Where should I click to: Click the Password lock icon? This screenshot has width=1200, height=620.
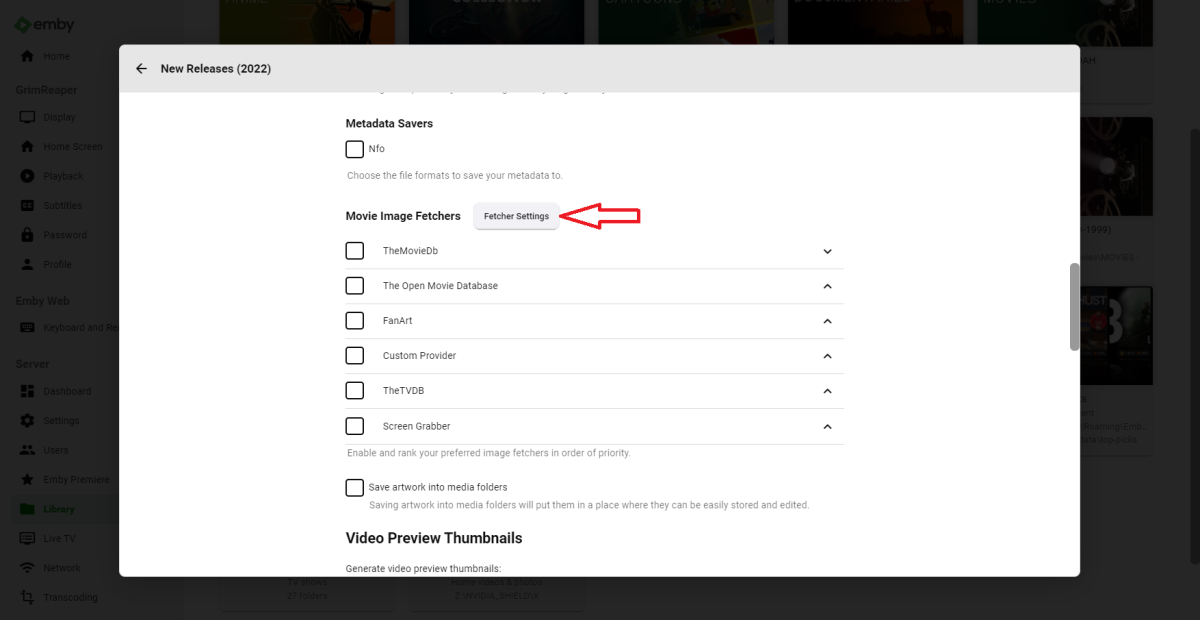(x=28, y=235)
